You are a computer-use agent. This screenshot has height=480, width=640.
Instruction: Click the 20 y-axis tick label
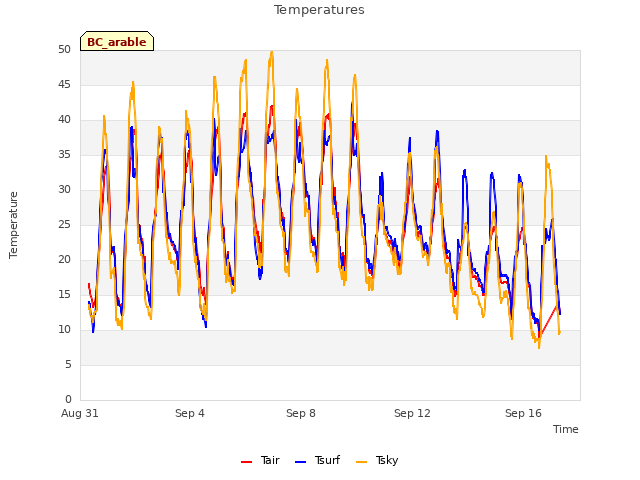64,260
